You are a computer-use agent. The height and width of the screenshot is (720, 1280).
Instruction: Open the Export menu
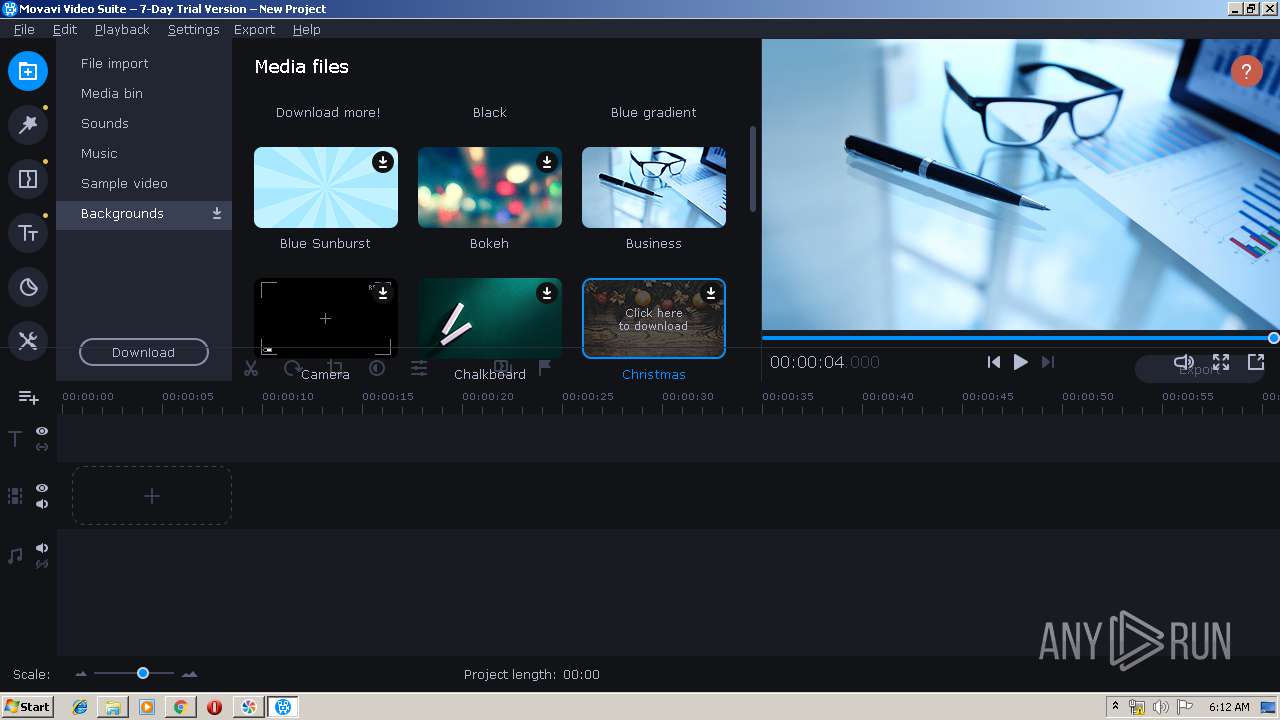point(254,29)
